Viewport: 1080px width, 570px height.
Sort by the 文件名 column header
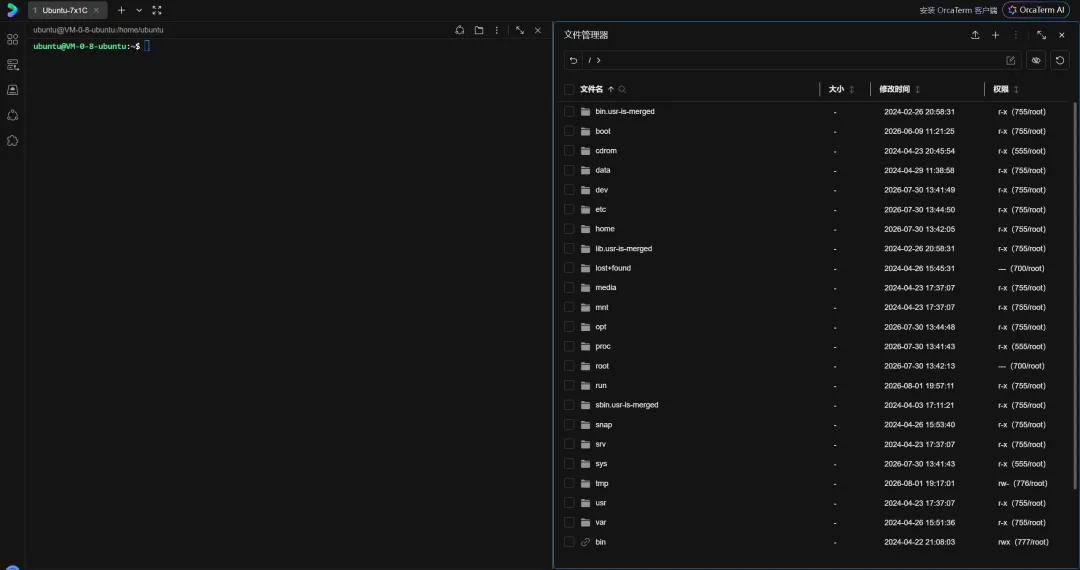(x=591, y=89)
